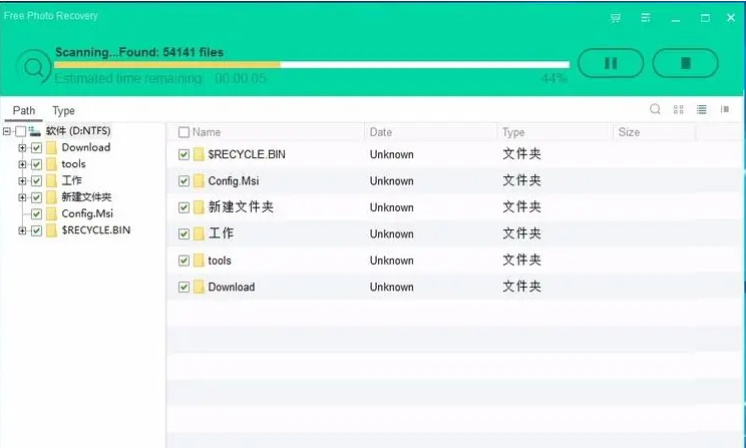746x448 pixels.
Task: Uncheck the Download folder in tree
Action: [37, 148]
